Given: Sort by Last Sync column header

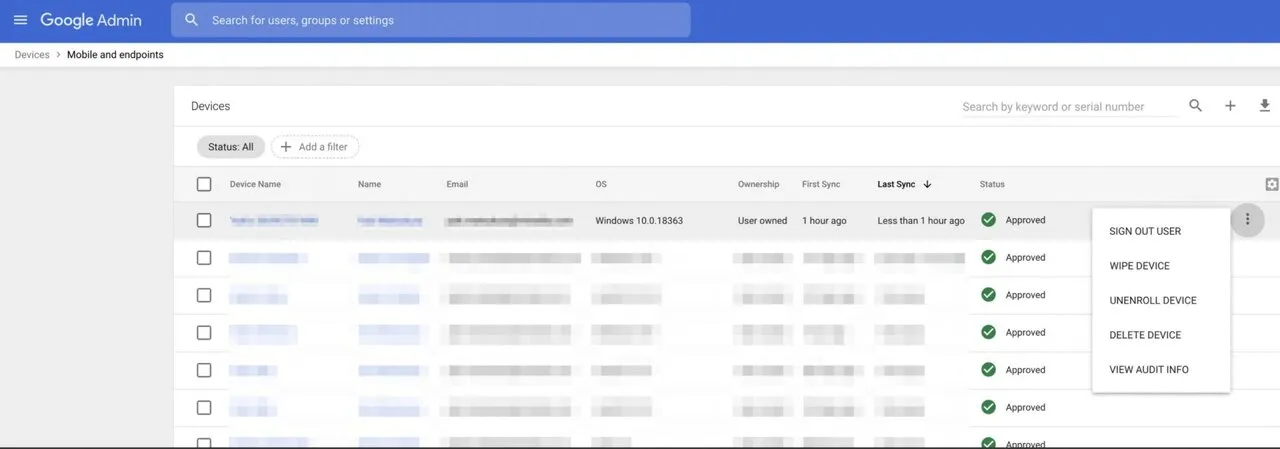Looking at the screenshot, I should tap(896, 184).
